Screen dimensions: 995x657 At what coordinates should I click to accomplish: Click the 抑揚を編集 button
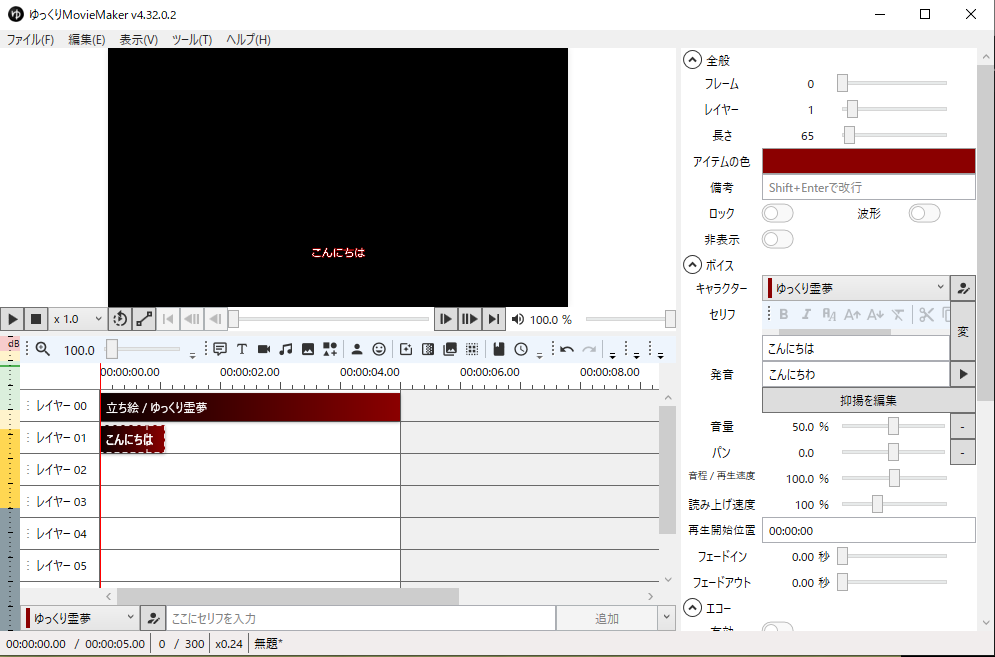tap(867, 400)
